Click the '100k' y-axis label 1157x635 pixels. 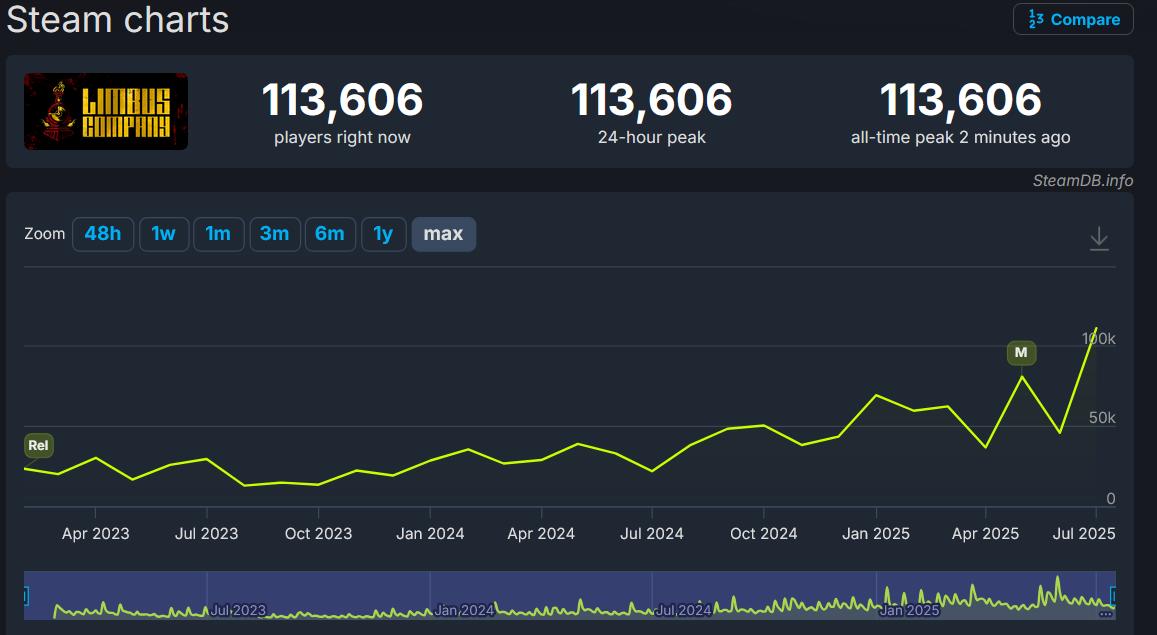click(x=1099, y=339)
